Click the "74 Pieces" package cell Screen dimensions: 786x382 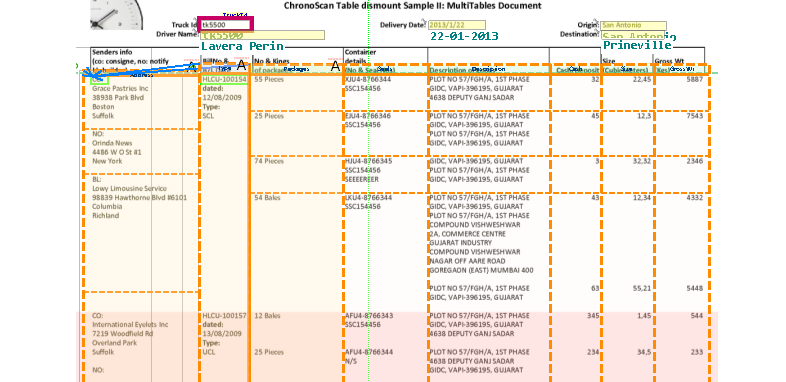click(x=269, y=161)
